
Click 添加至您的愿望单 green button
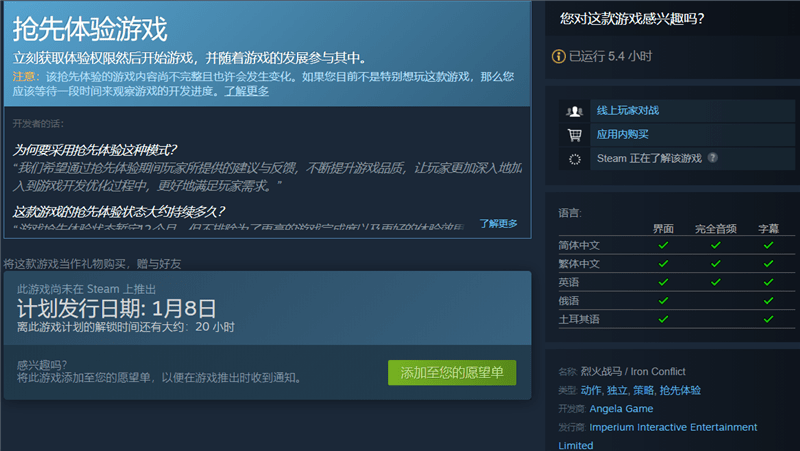[x=452, y=372]
